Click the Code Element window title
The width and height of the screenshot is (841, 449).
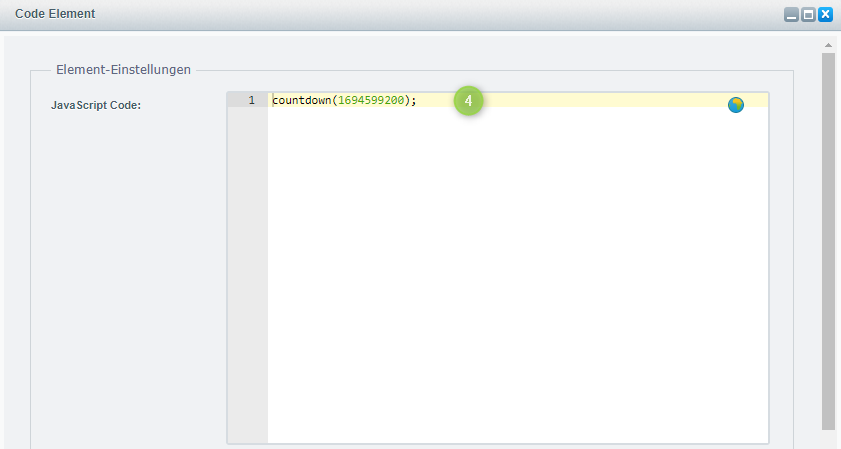[55, 14]
